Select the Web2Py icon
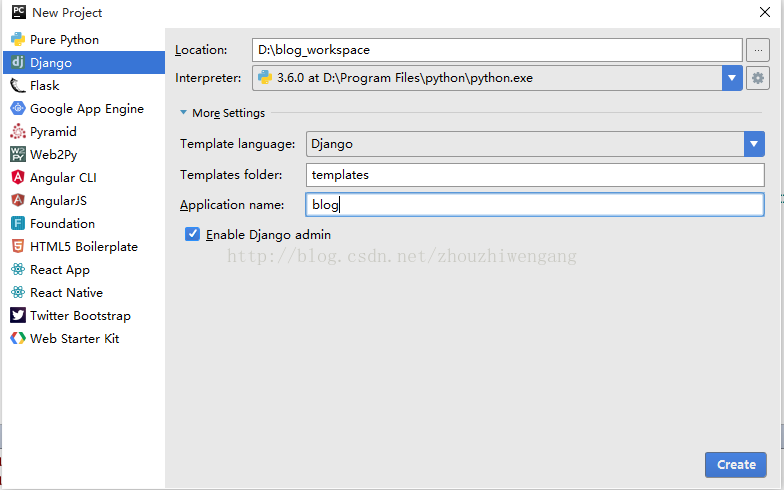The image size is (784, 490). point(18,154)
